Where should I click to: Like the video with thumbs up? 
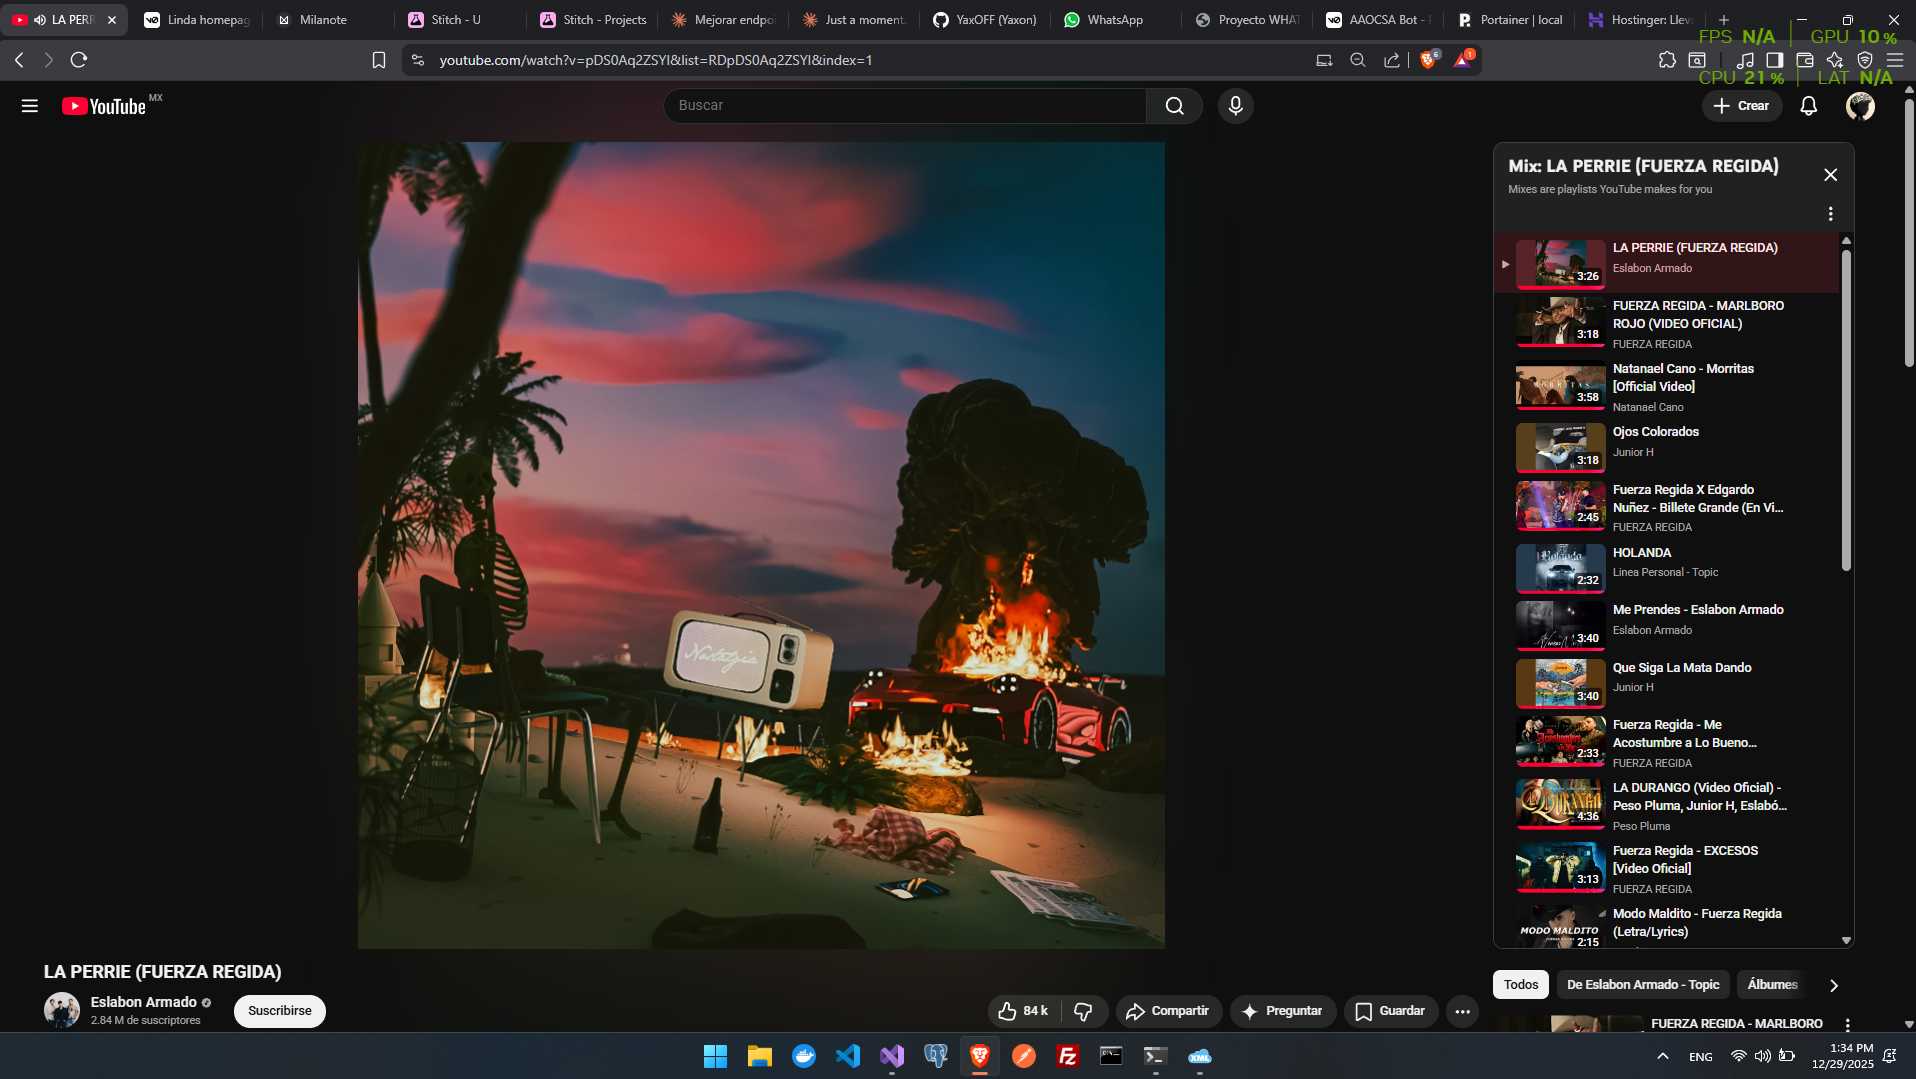(x=1024, y=1011)
